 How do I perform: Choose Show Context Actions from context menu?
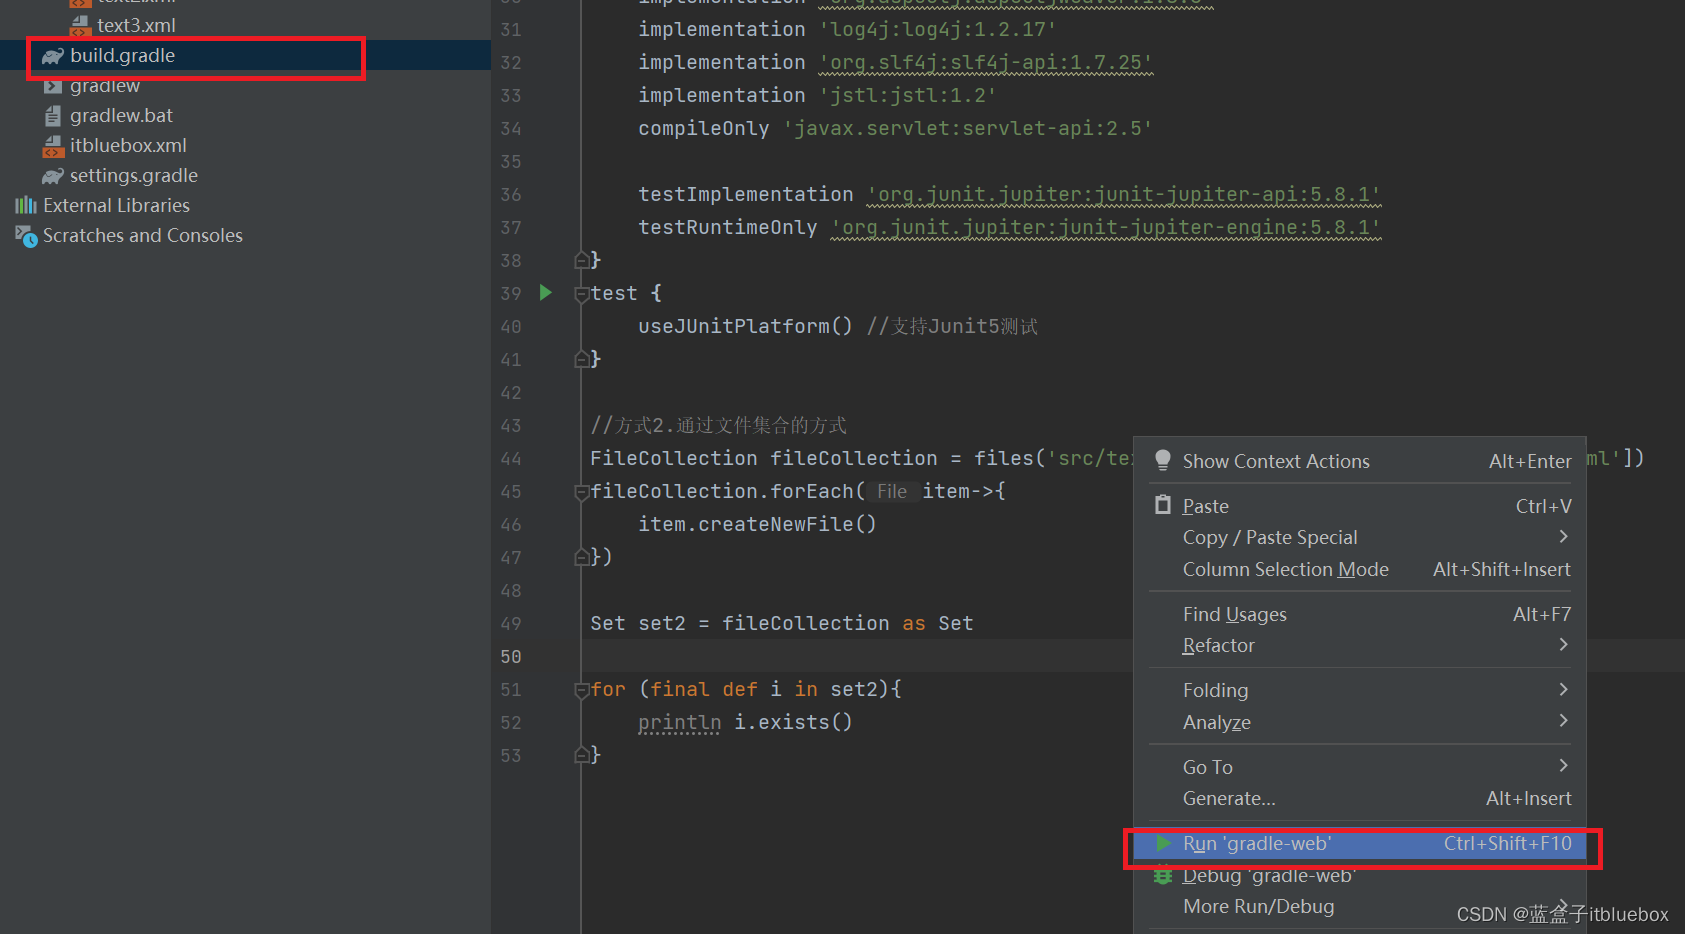(x=1360, y=461)
